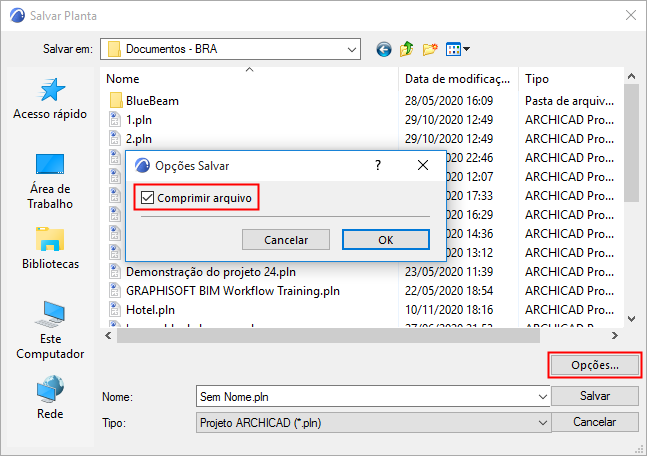The width and height of the screenshot is (647, 456).
Task: Select the 2.pln file icon
Action: (115, 139)
